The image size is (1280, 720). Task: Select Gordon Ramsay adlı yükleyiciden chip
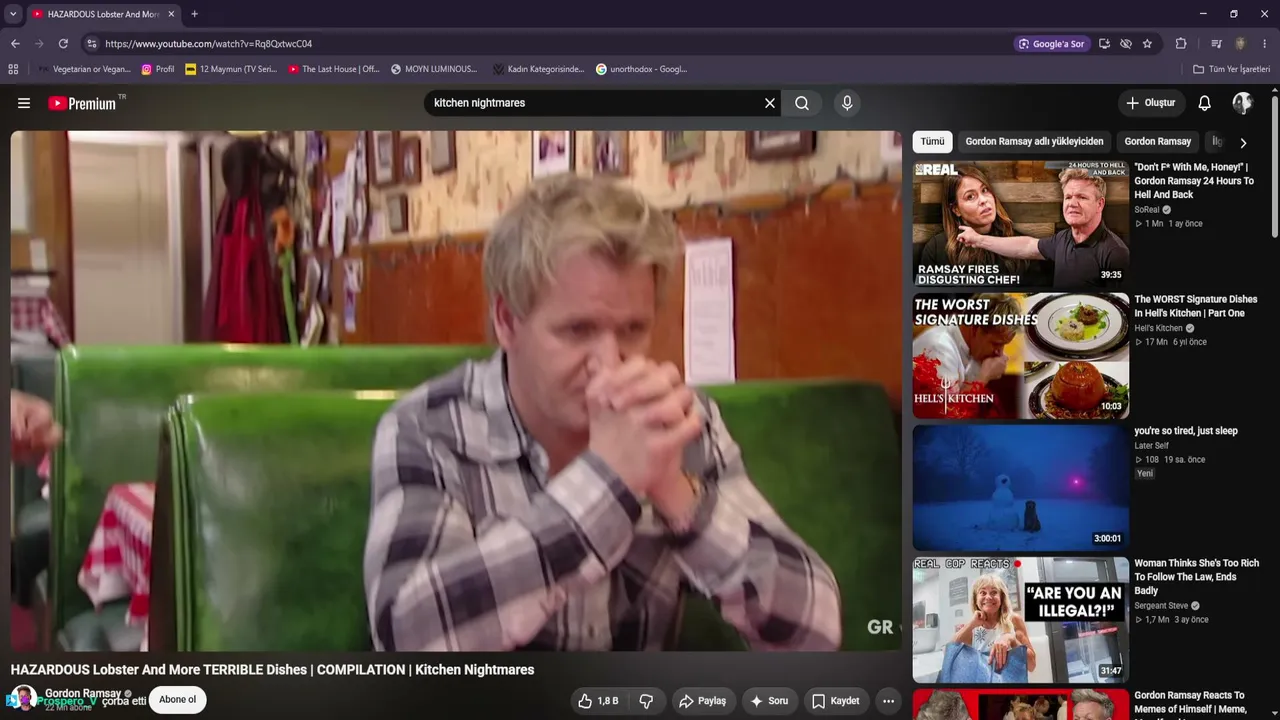1034,142
